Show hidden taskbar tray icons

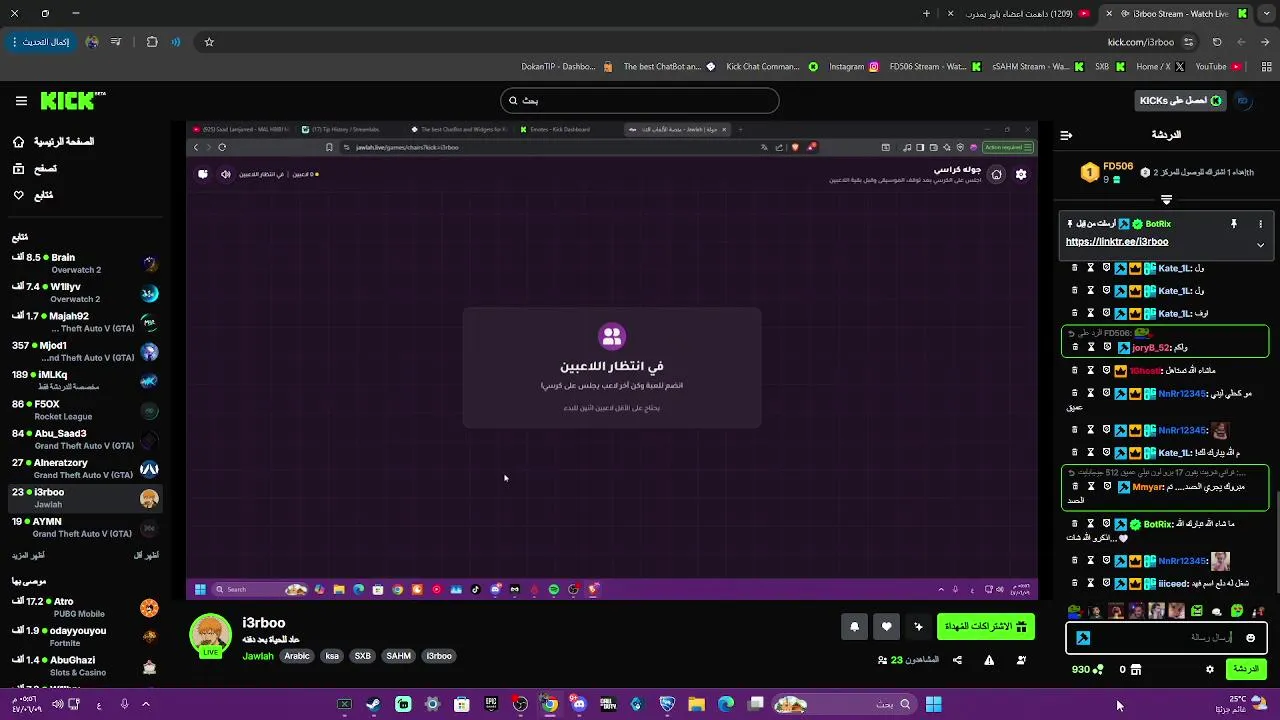(145, 704)
